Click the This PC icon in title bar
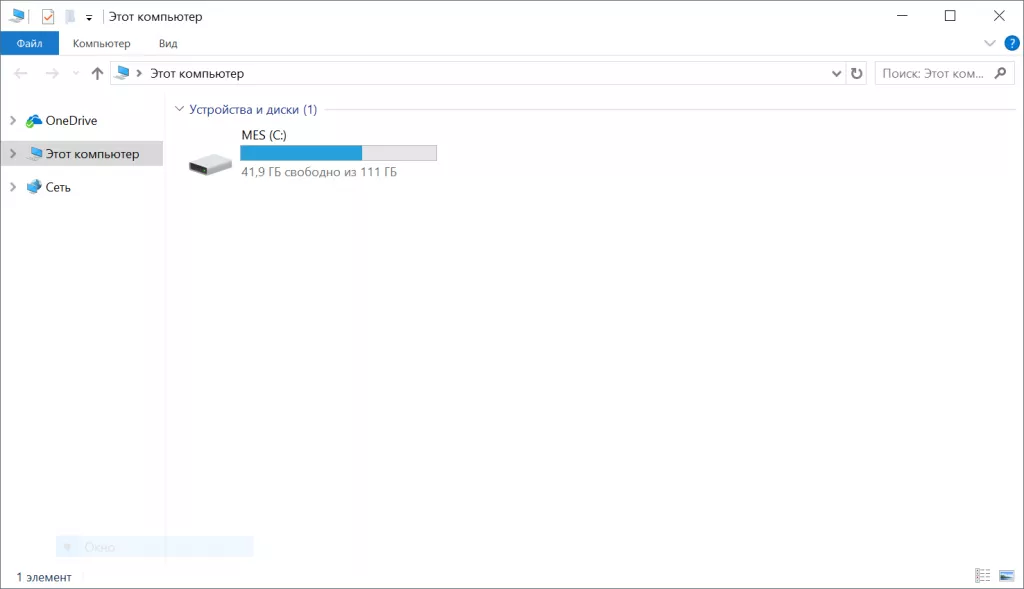 (17, 16)
